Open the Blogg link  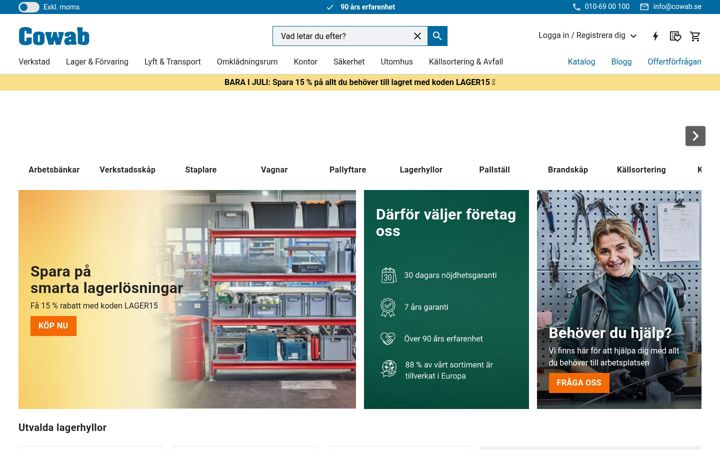(621, 62)
